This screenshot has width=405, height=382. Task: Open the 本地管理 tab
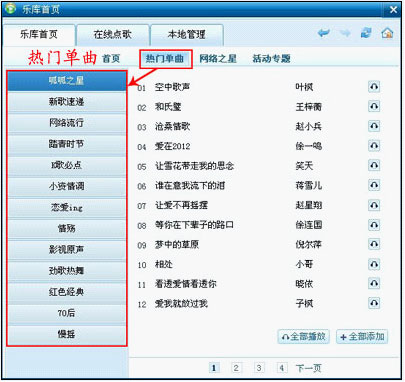click(x=187, y=35)
